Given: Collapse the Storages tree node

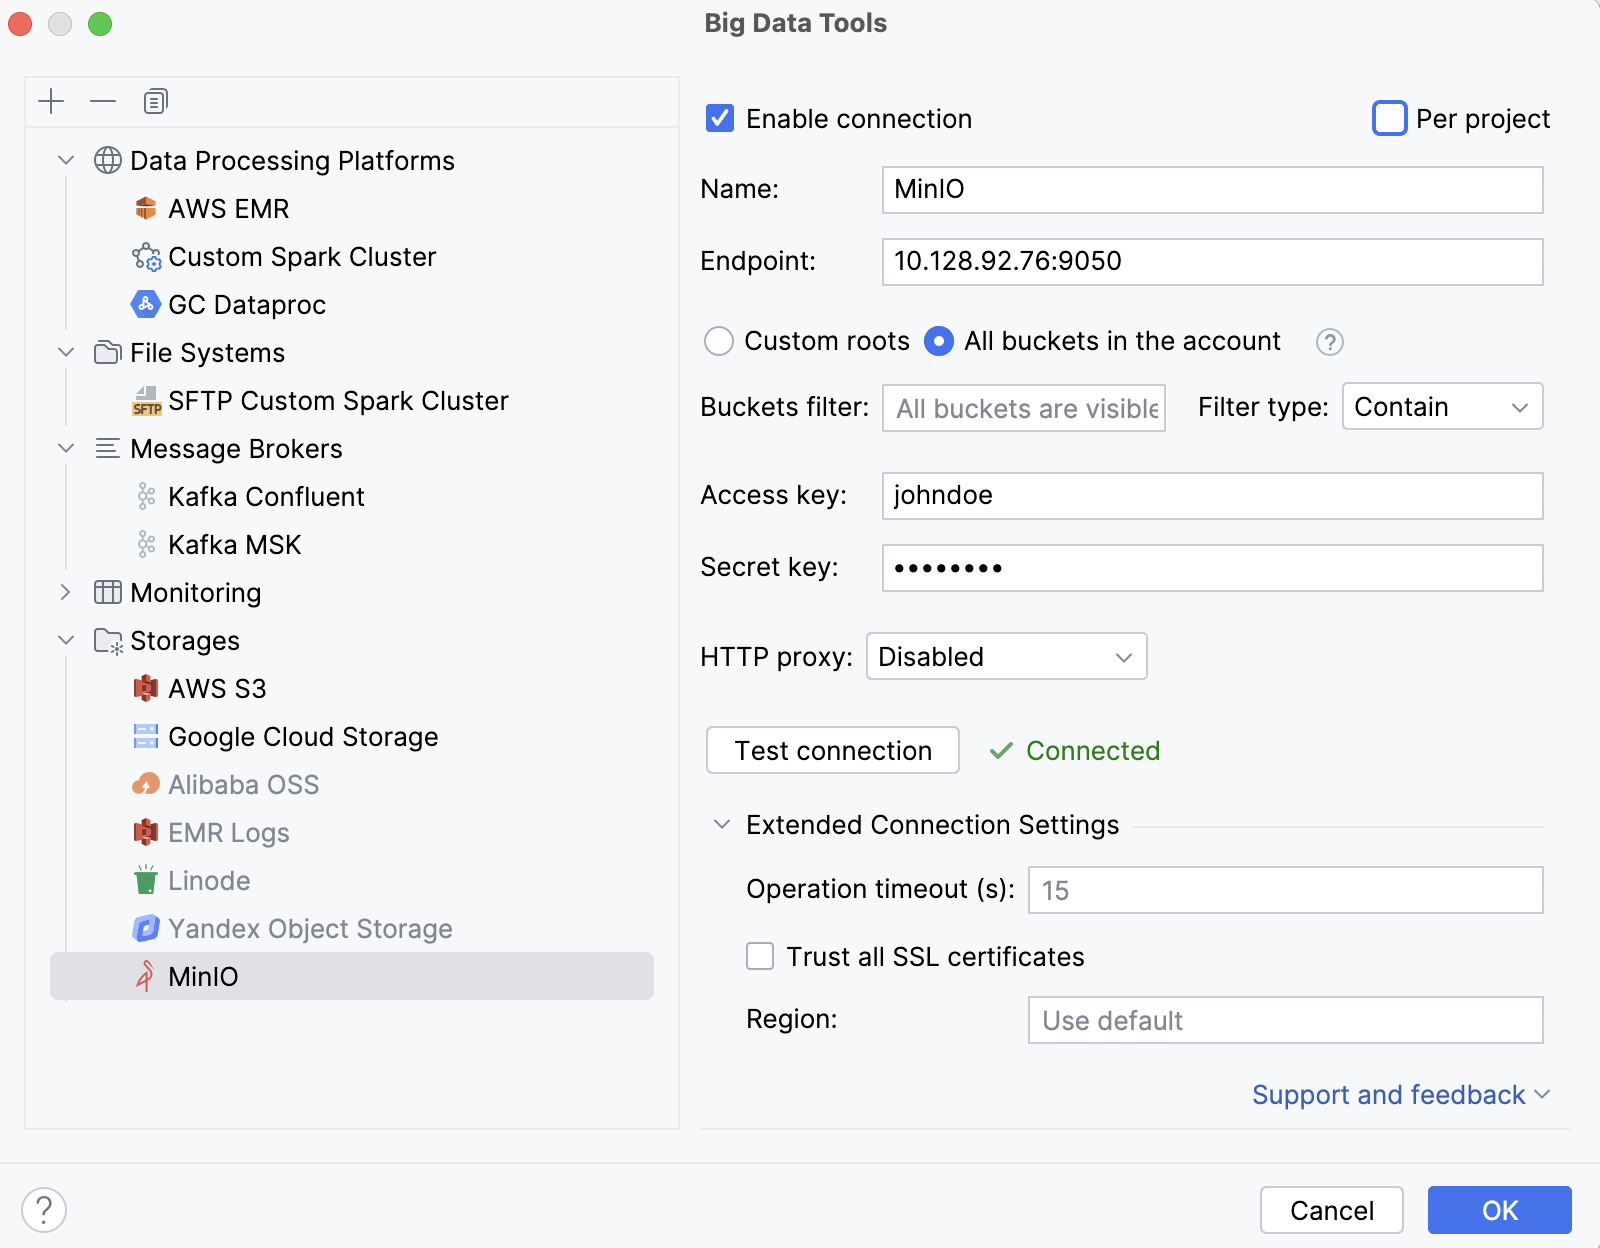Looking at the screenshot, I should [66, 640].
